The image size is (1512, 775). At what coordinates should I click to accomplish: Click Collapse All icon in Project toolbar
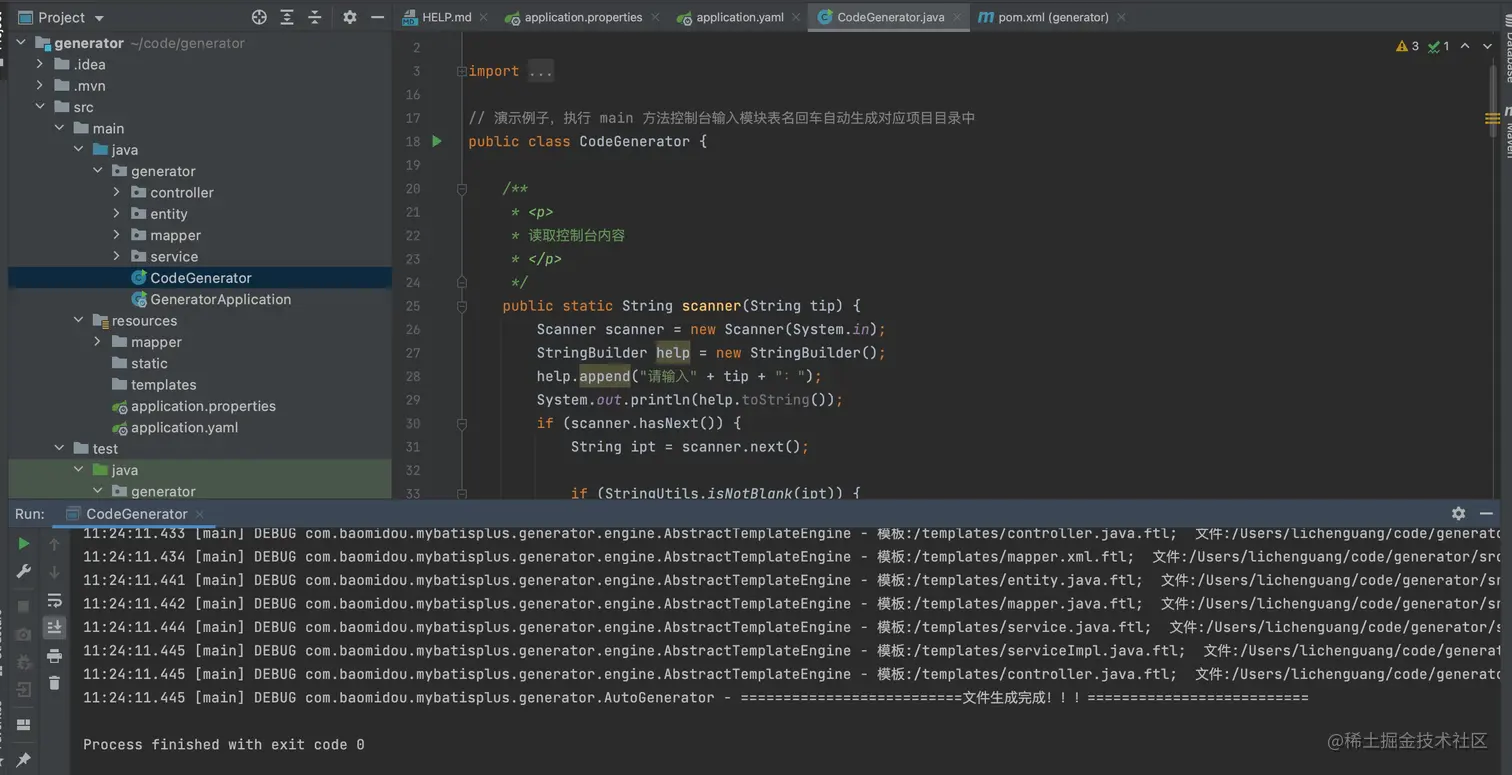click(315, 17)
